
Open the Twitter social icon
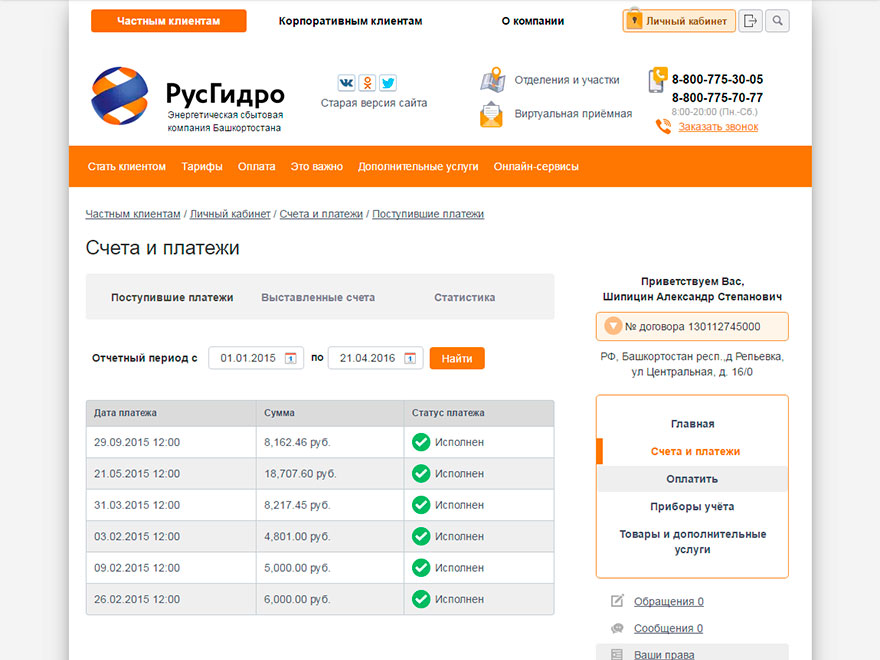pyautogui.click(x=388, y=83)
